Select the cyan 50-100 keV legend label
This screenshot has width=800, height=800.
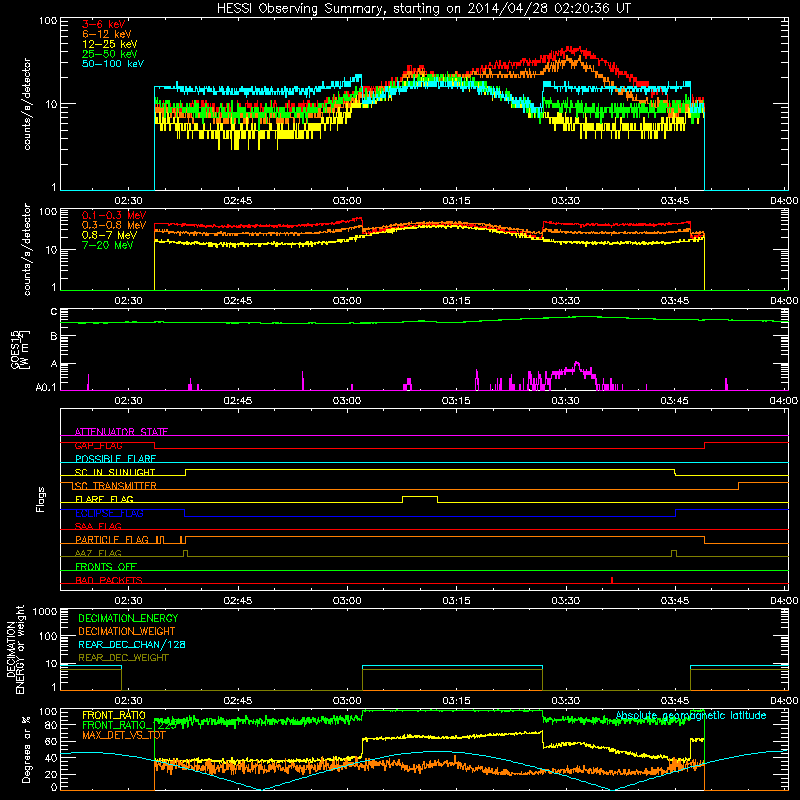(113, 64)
